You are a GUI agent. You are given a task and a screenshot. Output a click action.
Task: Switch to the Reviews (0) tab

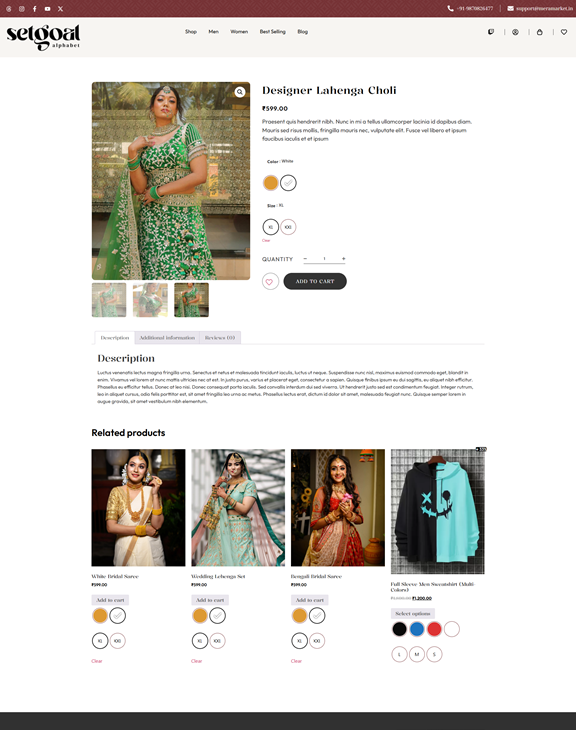(220, 338)
